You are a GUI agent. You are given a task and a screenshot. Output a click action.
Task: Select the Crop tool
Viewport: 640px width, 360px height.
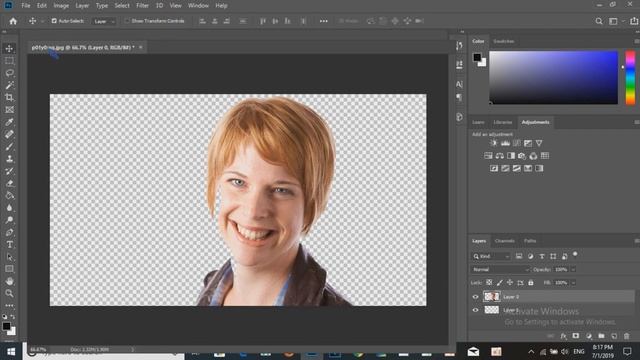[x=9, y=98]
